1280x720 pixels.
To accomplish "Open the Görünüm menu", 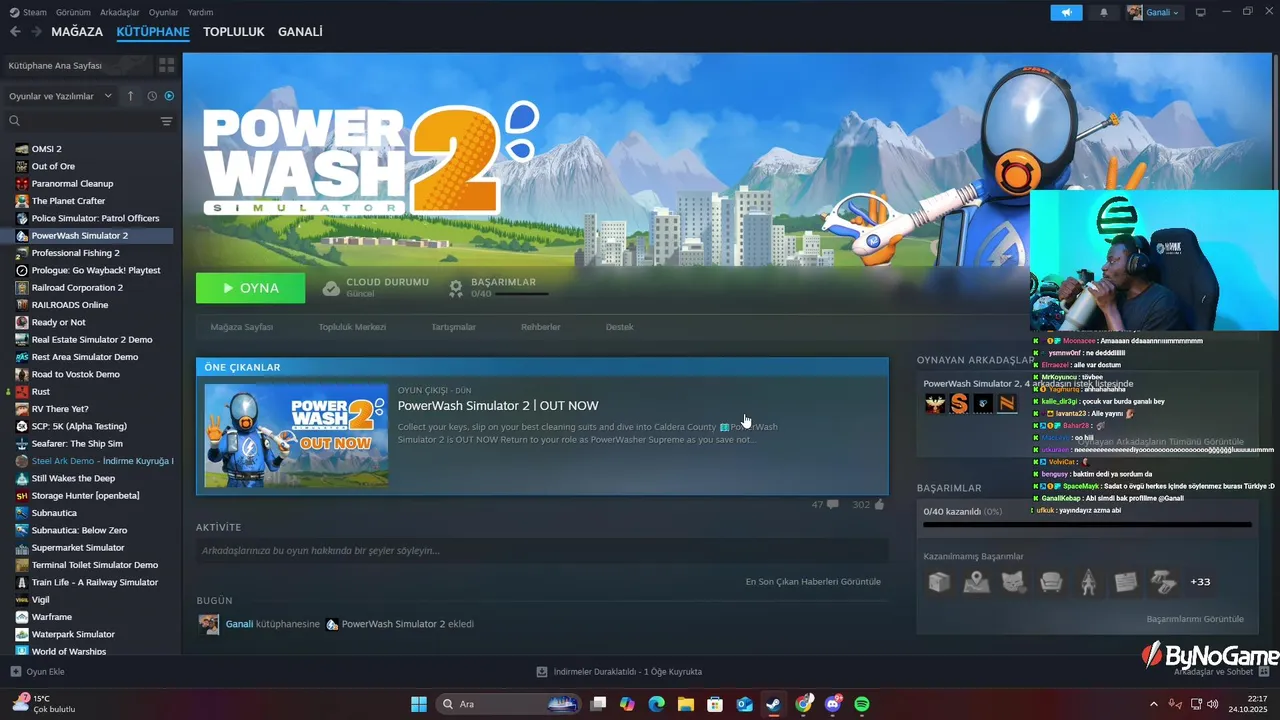I will tap(73, 12).
